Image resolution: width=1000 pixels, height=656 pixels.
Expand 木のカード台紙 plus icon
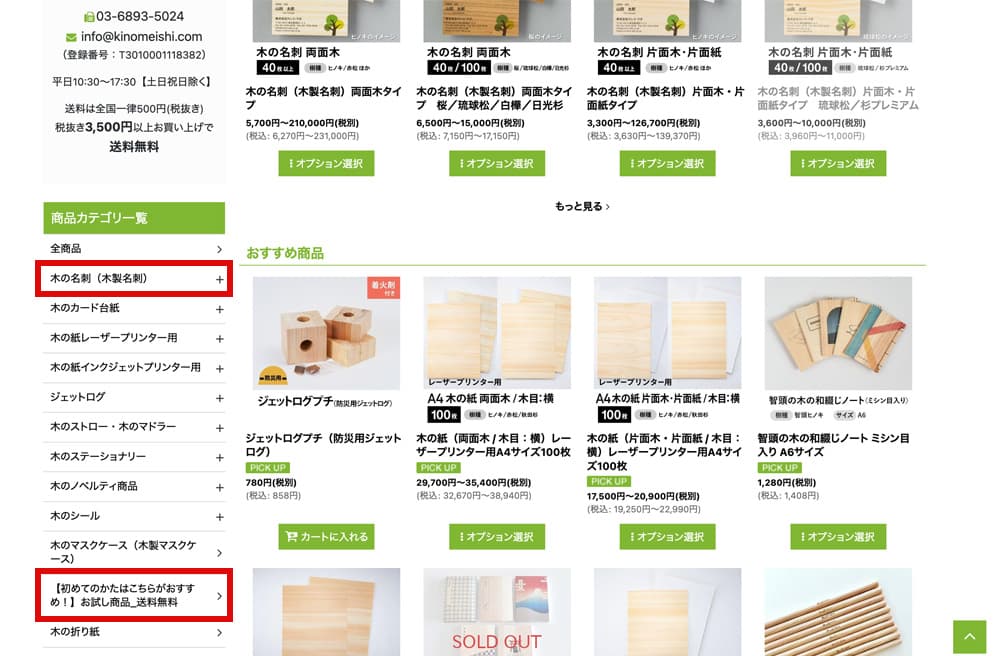coord(219,309)
